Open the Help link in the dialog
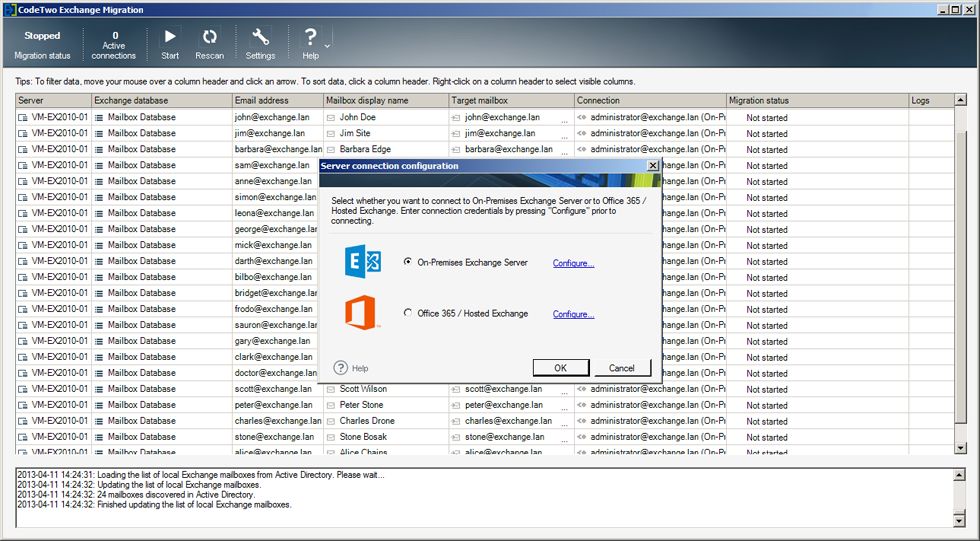 pos(360,369)
